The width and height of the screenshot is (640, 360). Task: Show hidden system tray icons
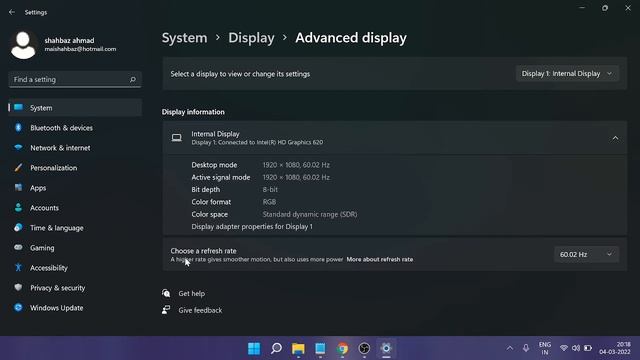[x=510, y=348]
